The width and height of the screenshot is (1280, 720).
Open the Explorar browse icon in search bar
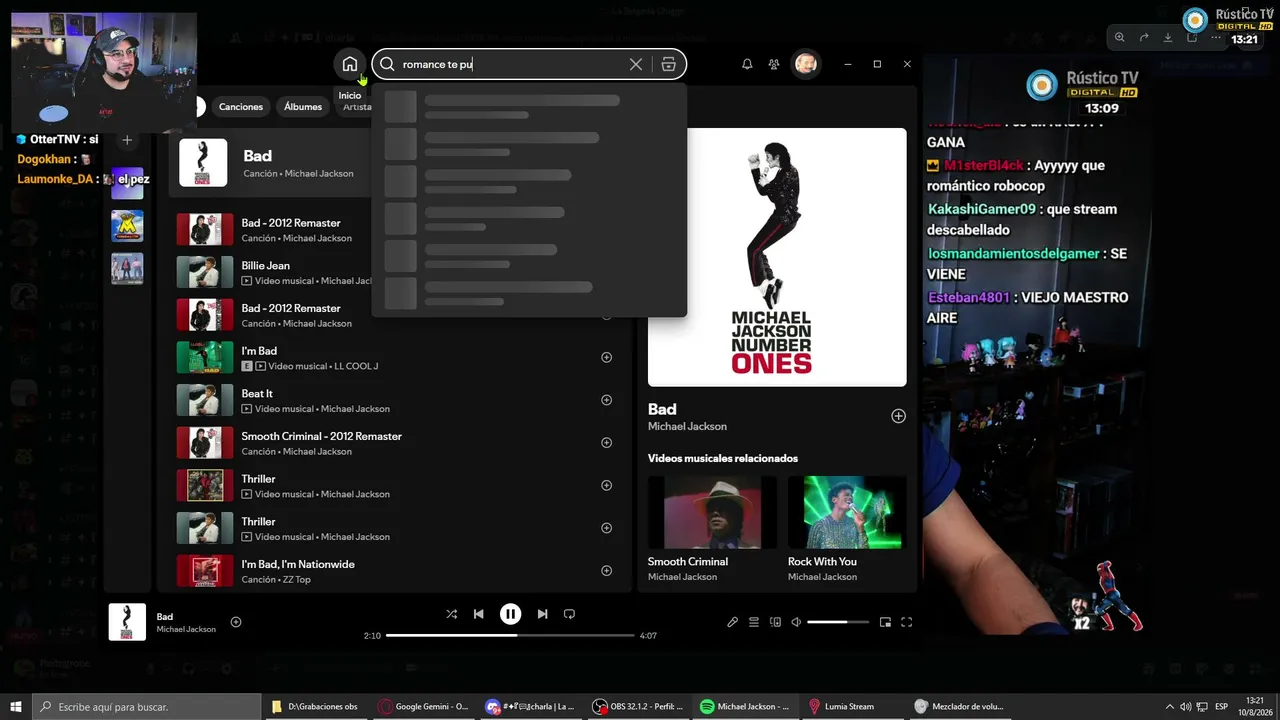click(x=669, y=64)
